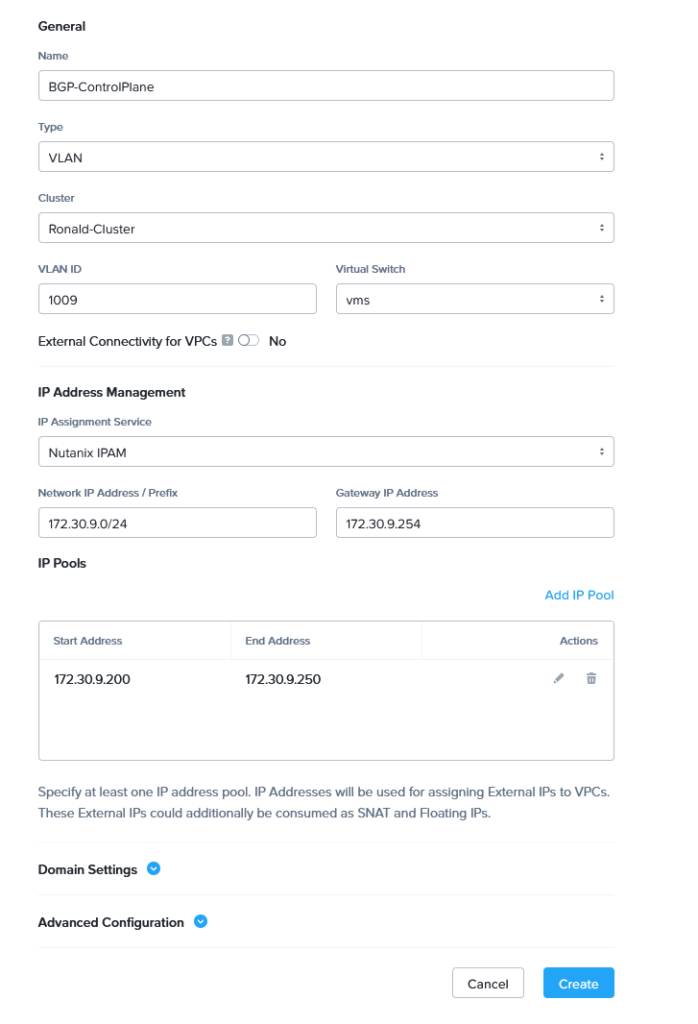Click help icon next to External Connectivity
Image resolution: width=698 pixels, height=1024 pixels.
227,341
